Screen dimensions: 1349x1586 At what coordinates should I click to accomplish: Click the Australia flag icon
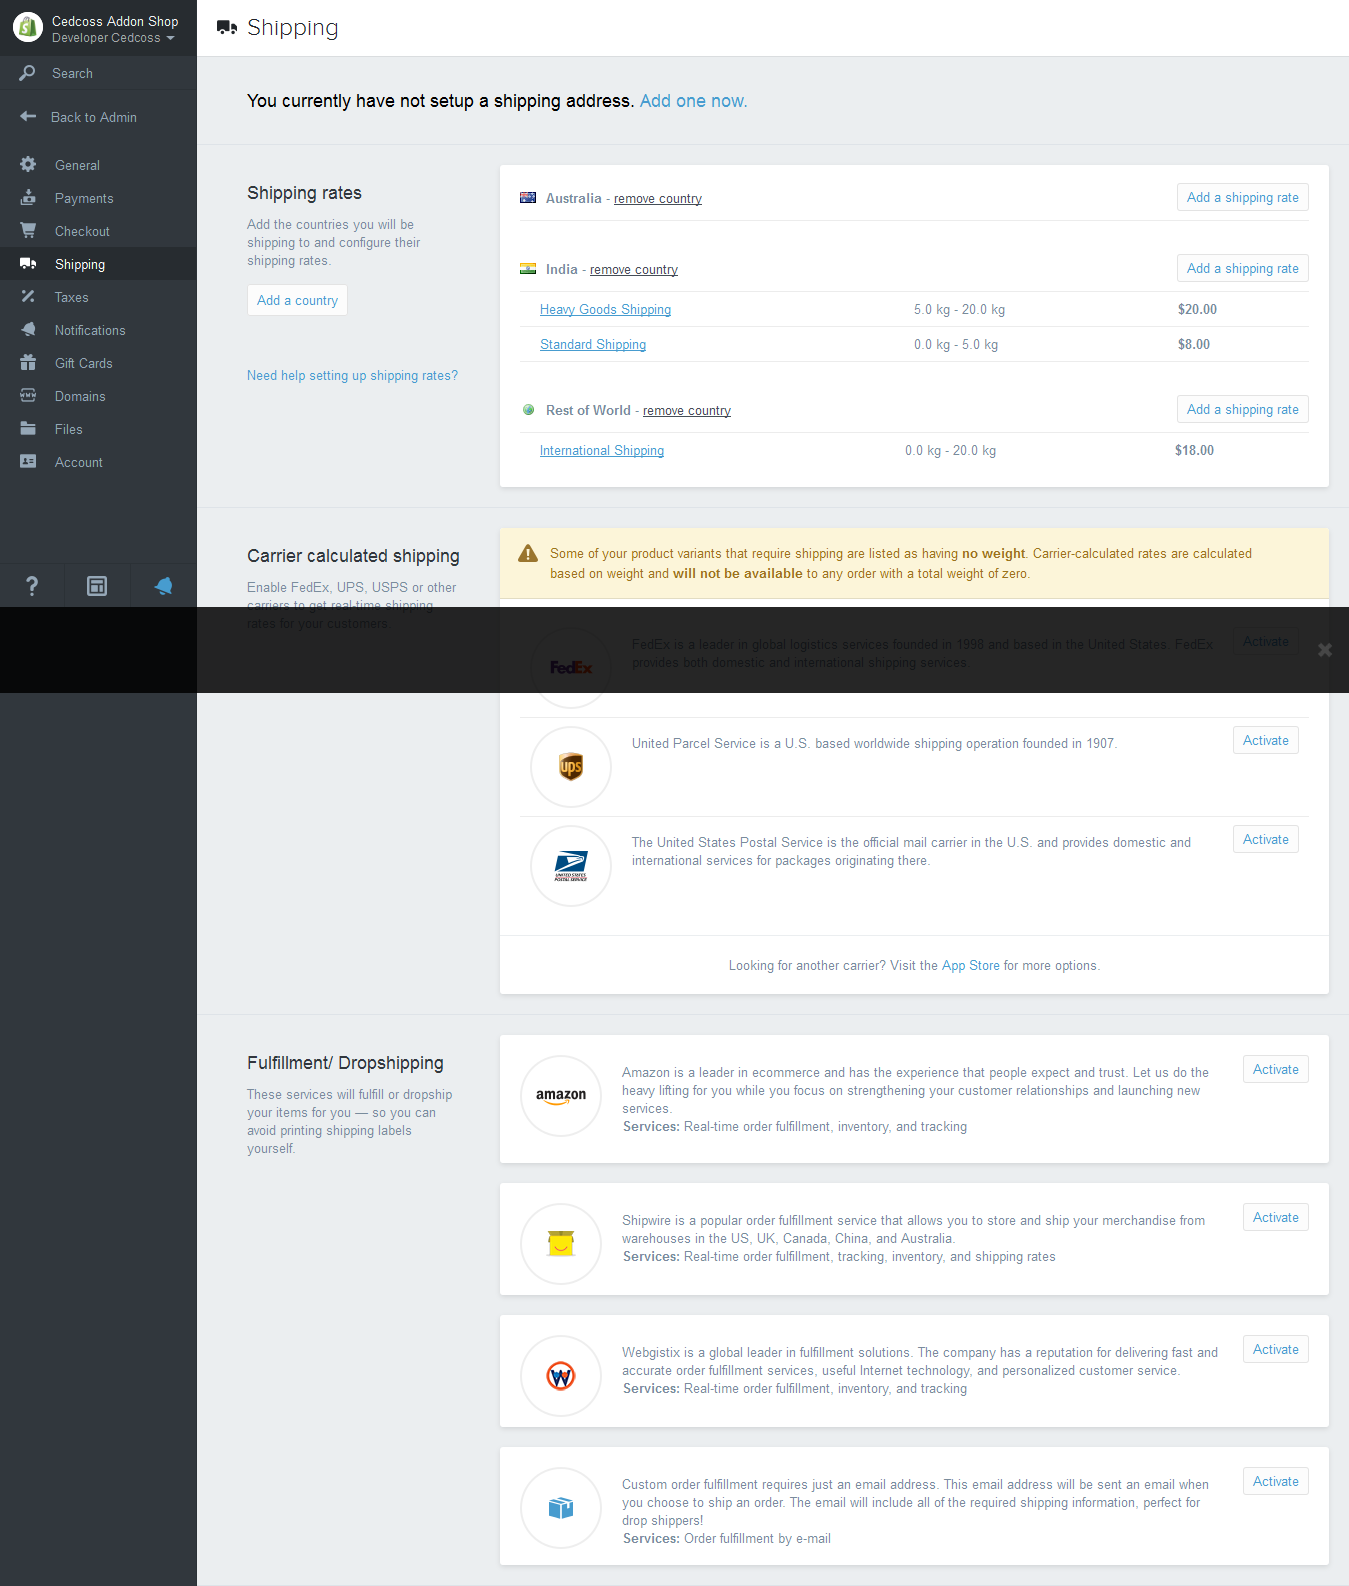[528, 198]
